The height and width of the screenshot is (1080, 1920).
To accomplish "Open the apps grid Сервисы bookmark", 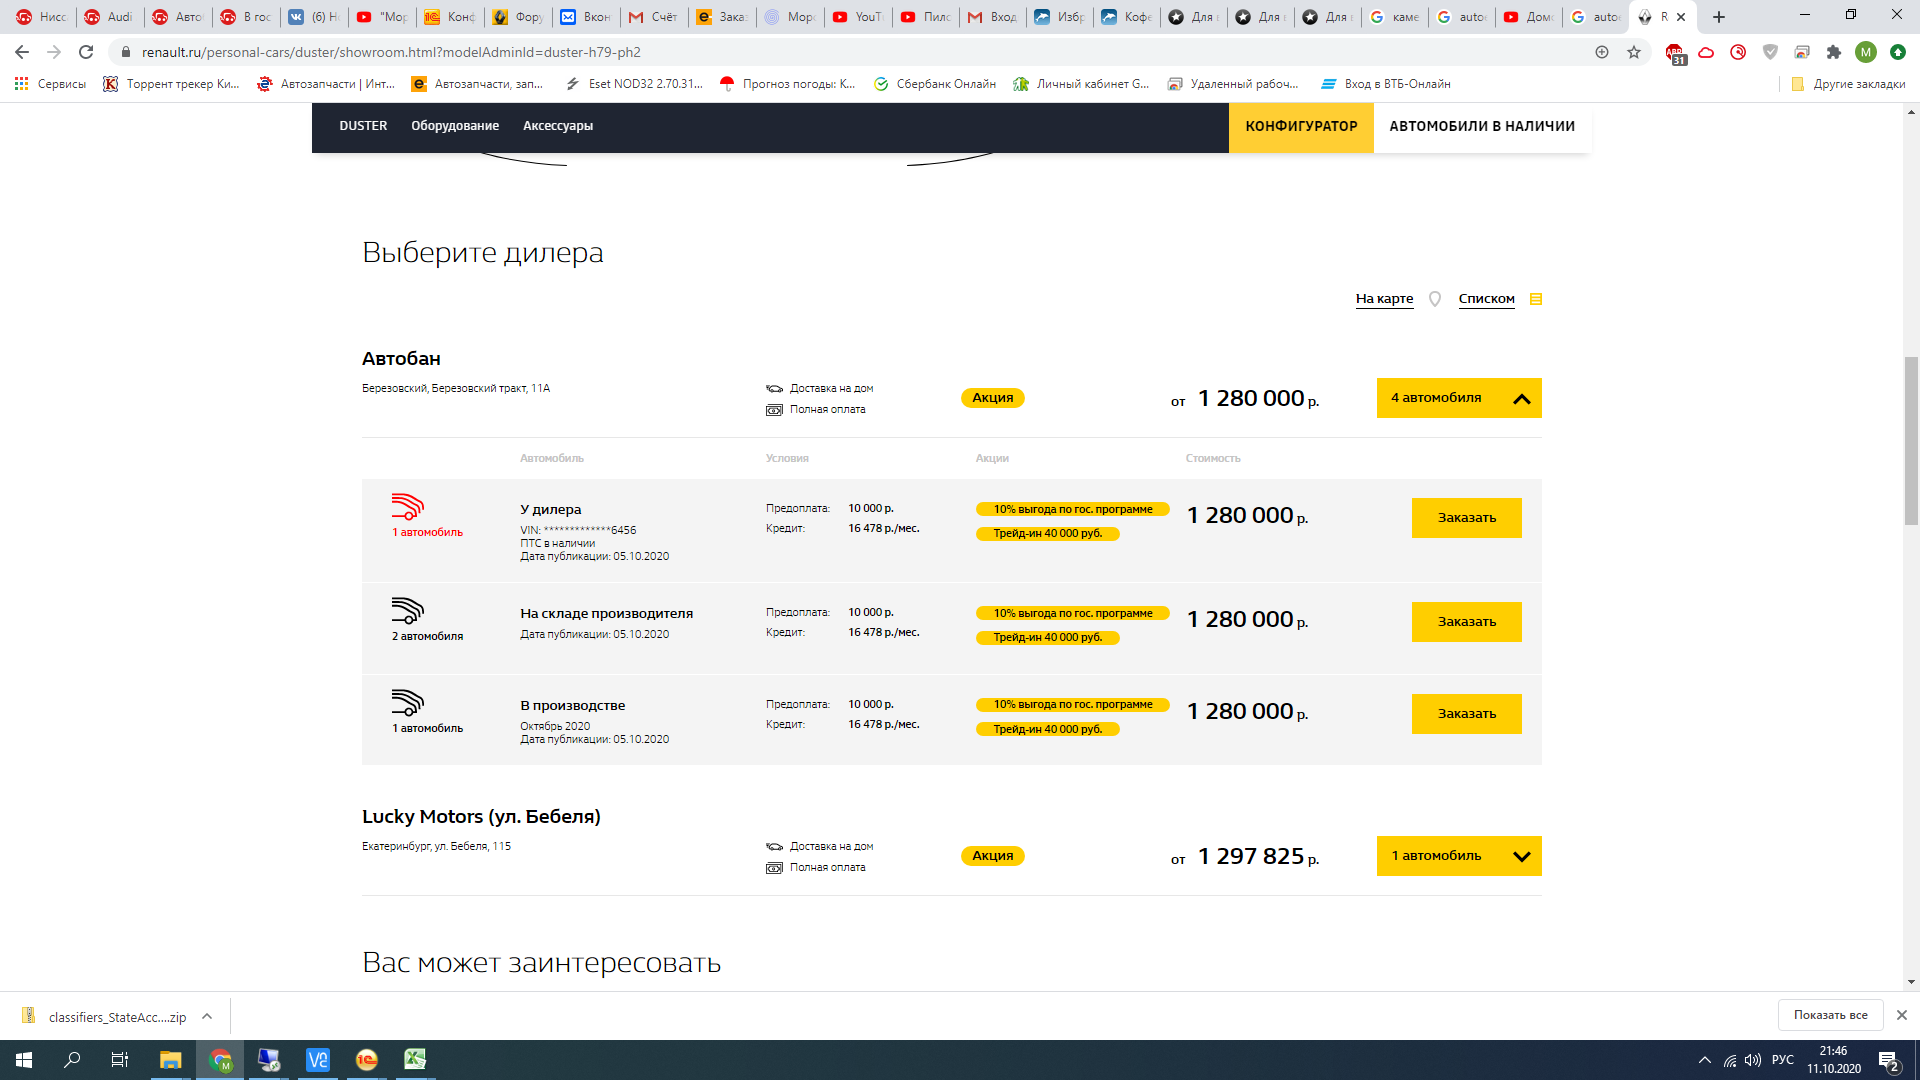I will pyautogui.click(x=50, y=84).
